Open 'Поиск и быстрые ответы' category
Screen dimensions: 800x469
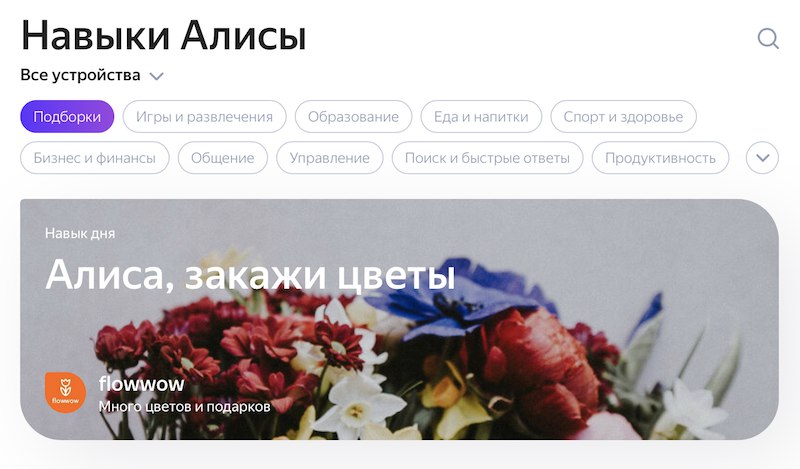click(x=487, y=158)
